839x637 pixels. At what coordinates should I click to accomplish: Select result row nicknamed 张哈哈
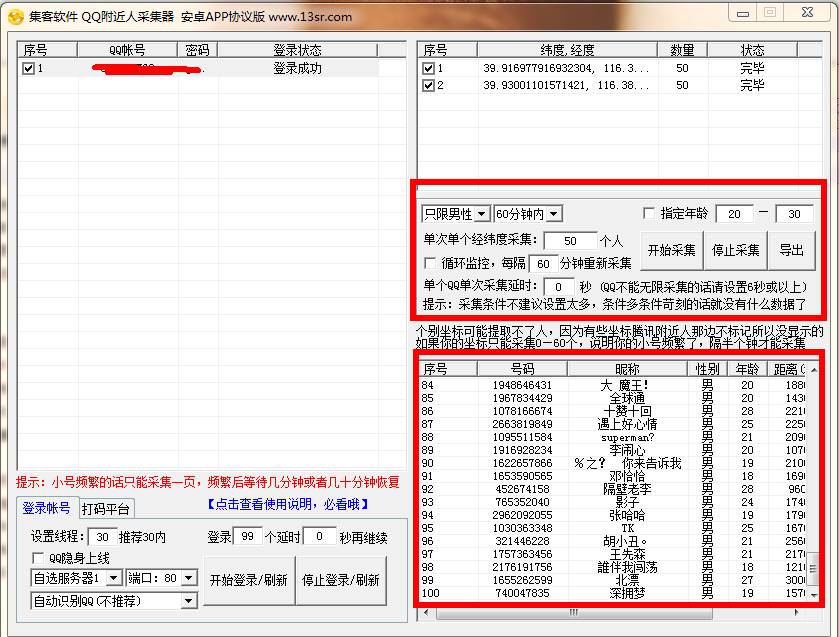click(x=613, y=515)
